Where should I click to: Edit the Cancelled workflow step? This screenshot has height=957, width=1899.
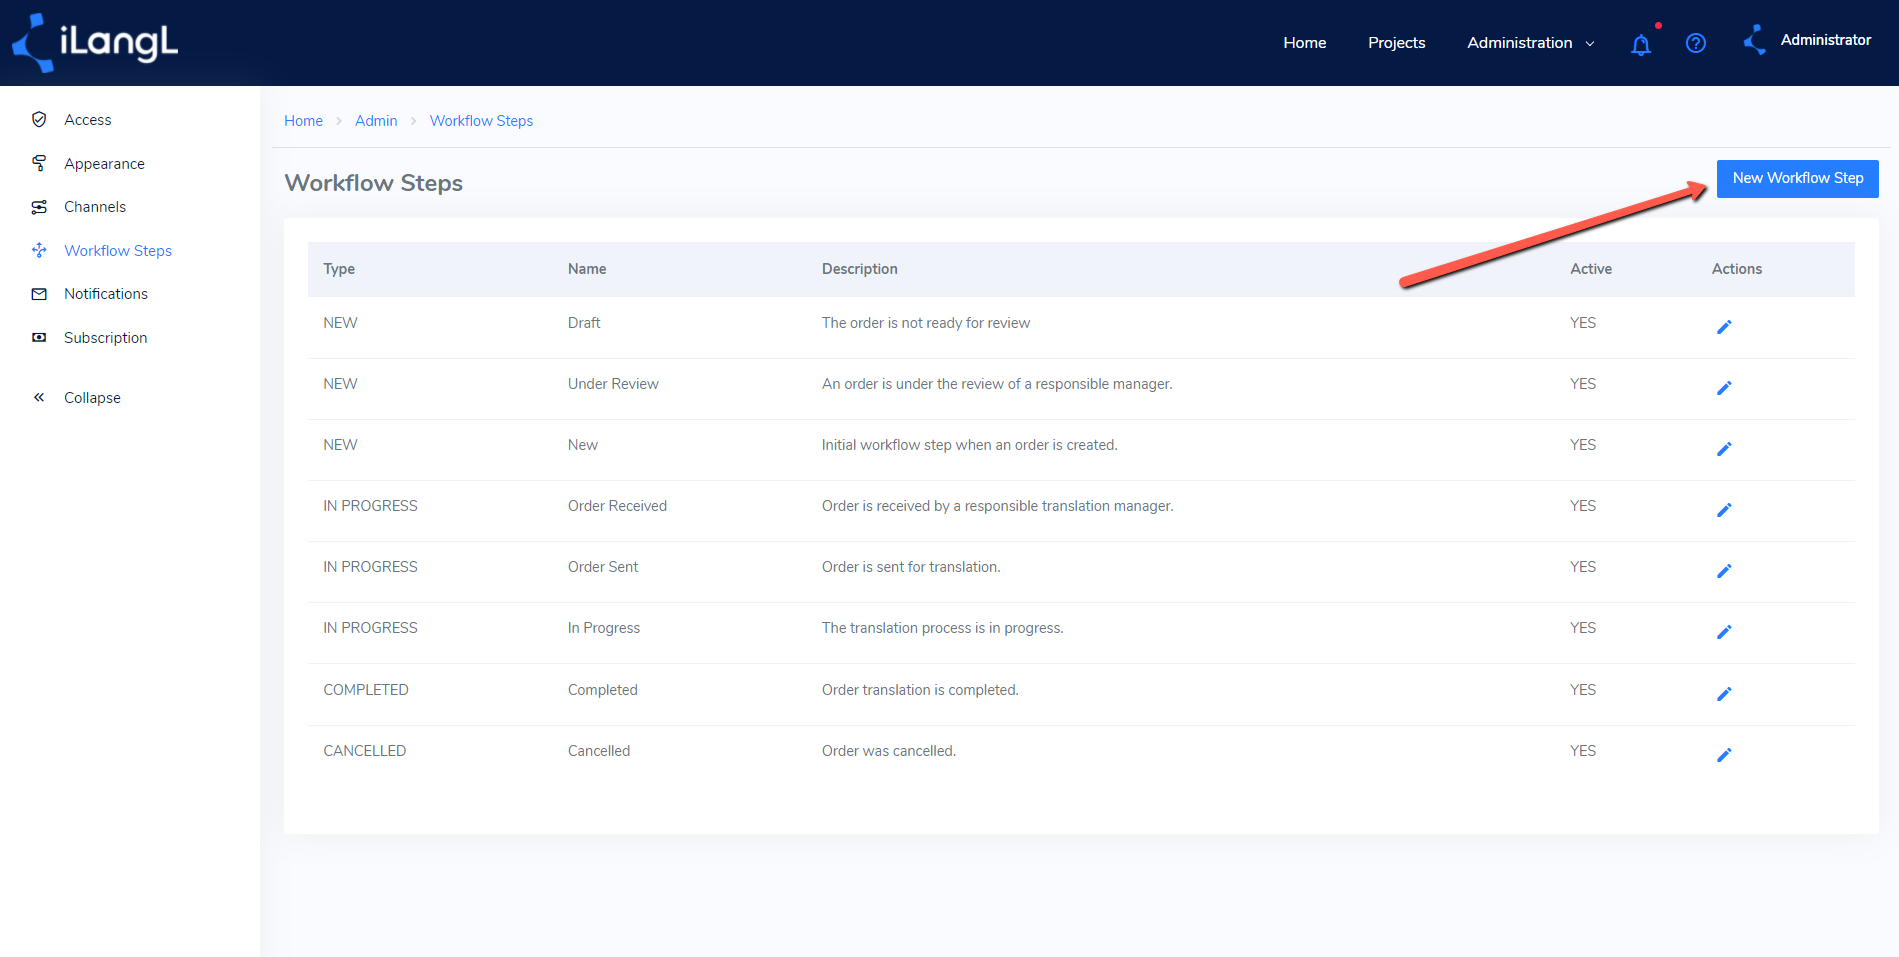pos(1724,755)
